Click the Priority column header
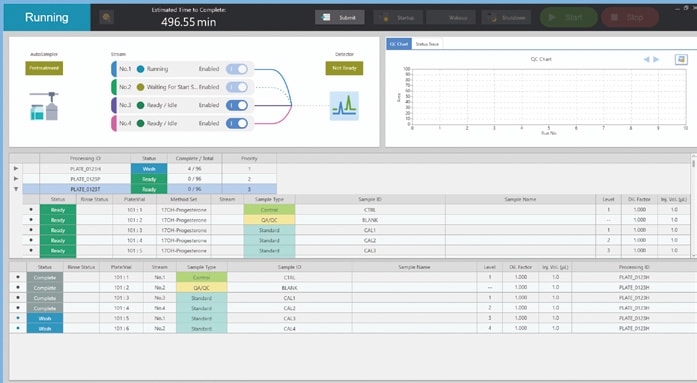 (x=249, y=158)
